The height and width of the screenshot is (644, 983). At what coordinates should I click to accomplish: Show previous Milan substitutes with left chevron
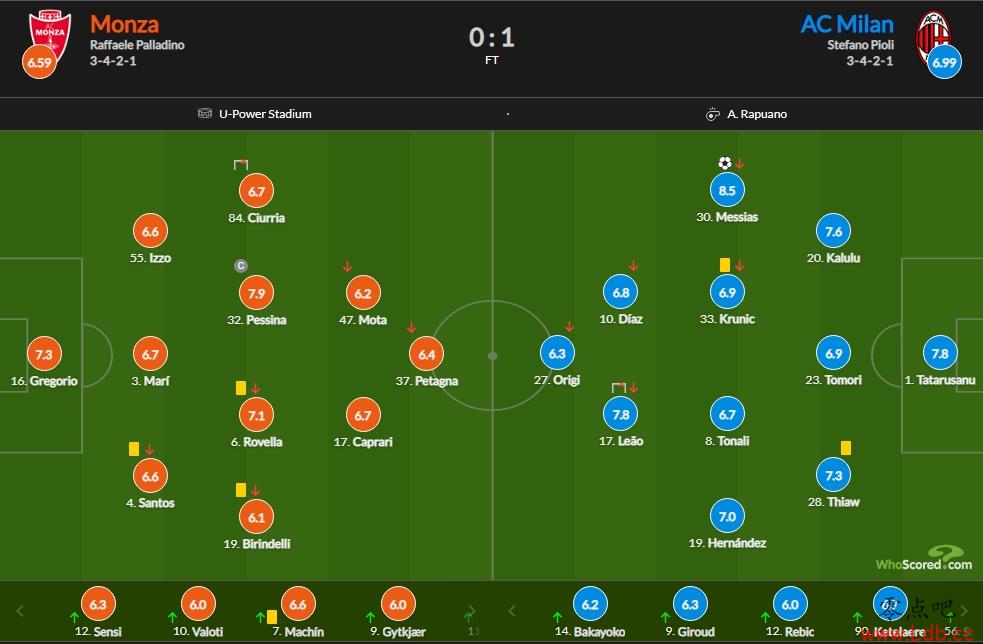tap(512, 611)
